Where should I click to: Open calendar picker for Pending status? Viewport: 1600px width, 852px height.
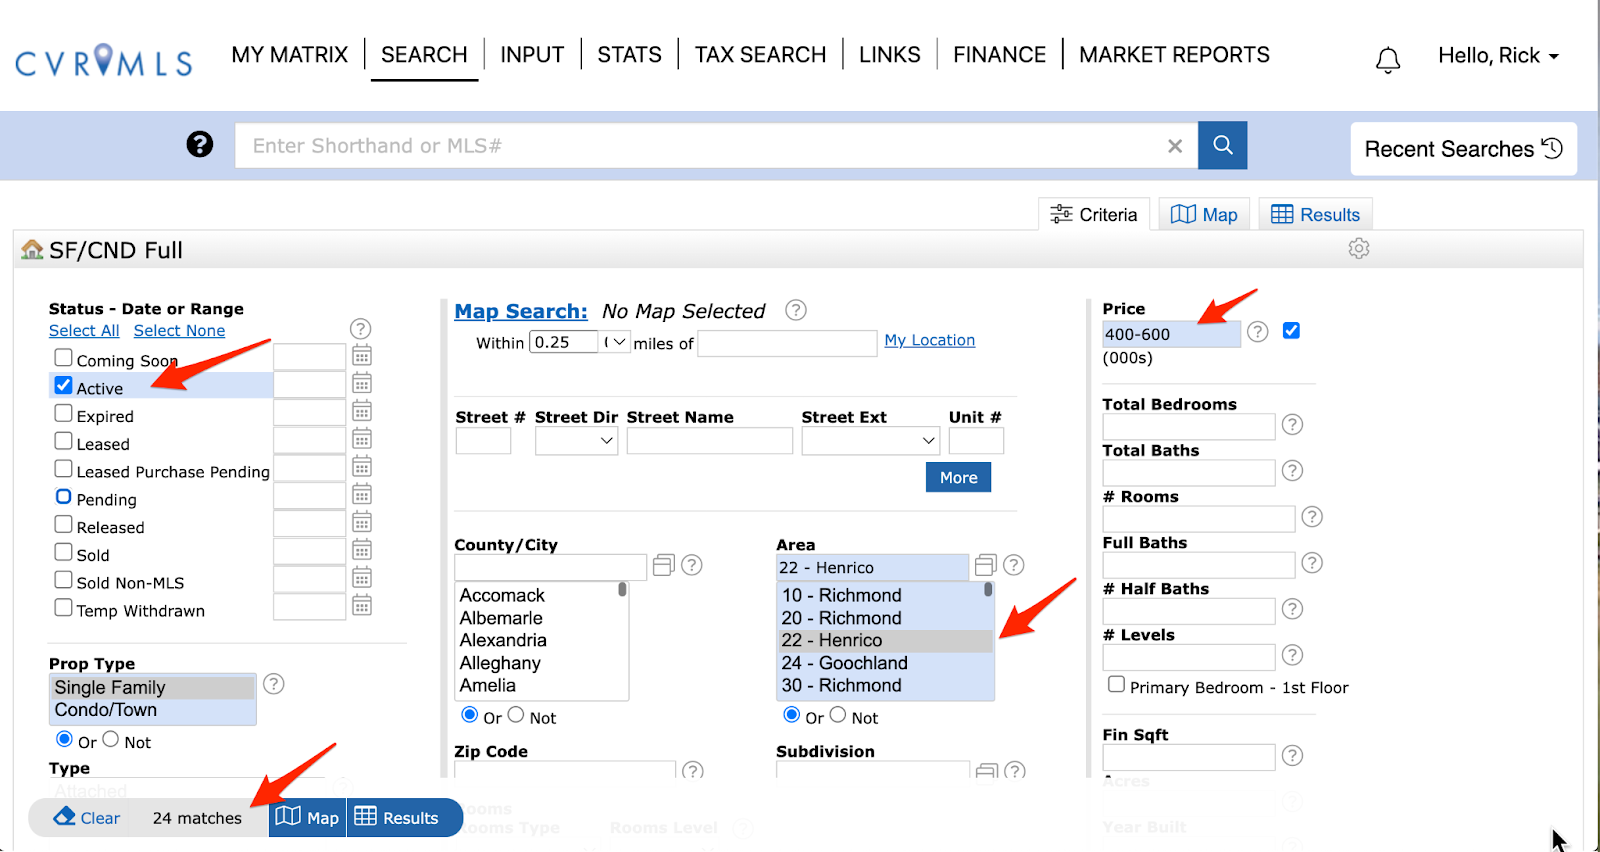pyautogui.click(x=362, y=495)
